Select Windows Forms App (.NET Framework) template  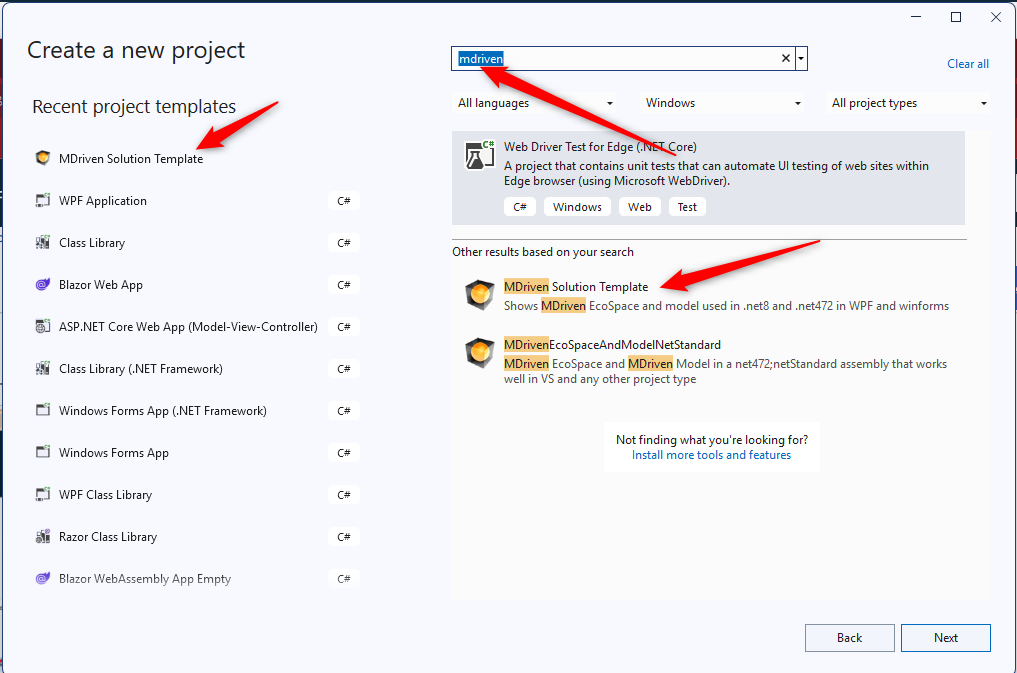coord(163,411)
